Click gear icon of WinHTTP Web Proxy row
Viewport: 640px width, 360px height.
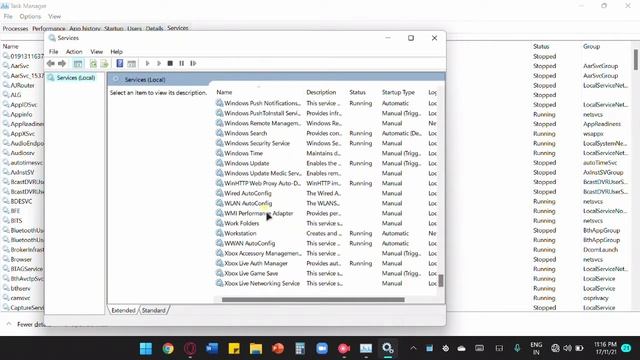pos(219,183)
